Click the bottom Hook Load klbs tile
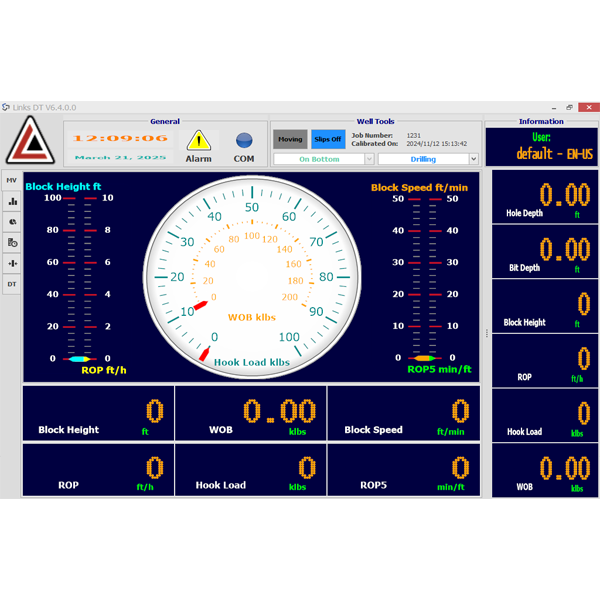 251,470
